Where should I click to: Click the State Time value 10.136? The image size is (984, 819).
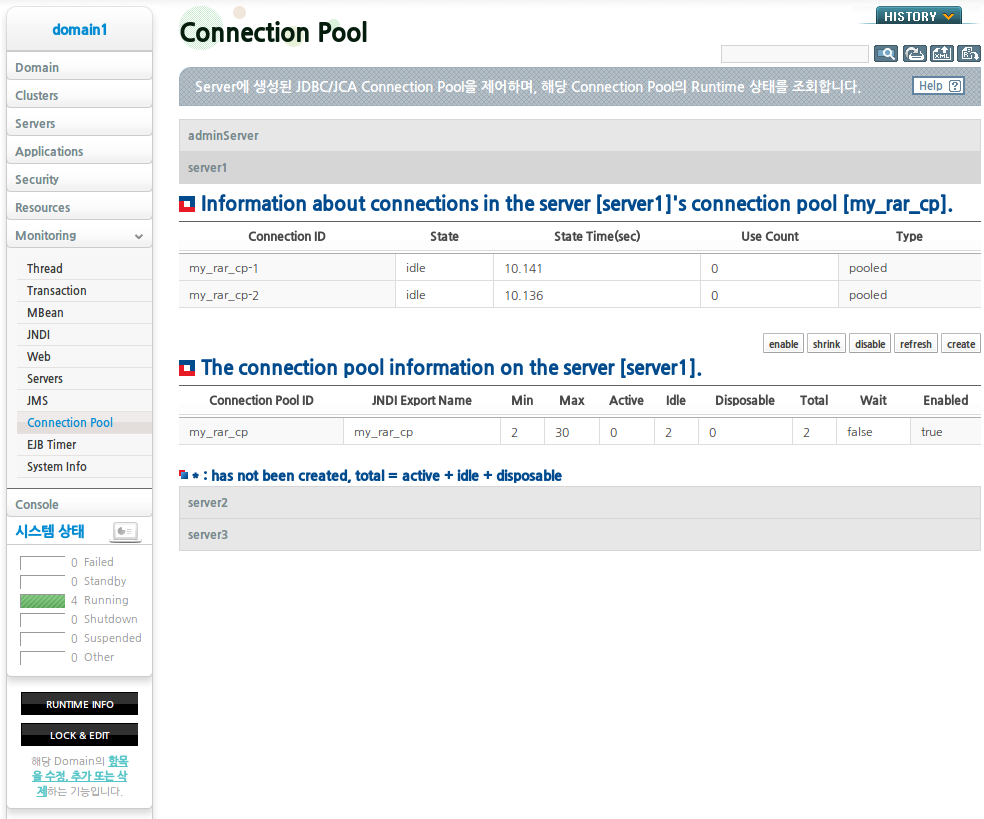(x=524, y=296)
